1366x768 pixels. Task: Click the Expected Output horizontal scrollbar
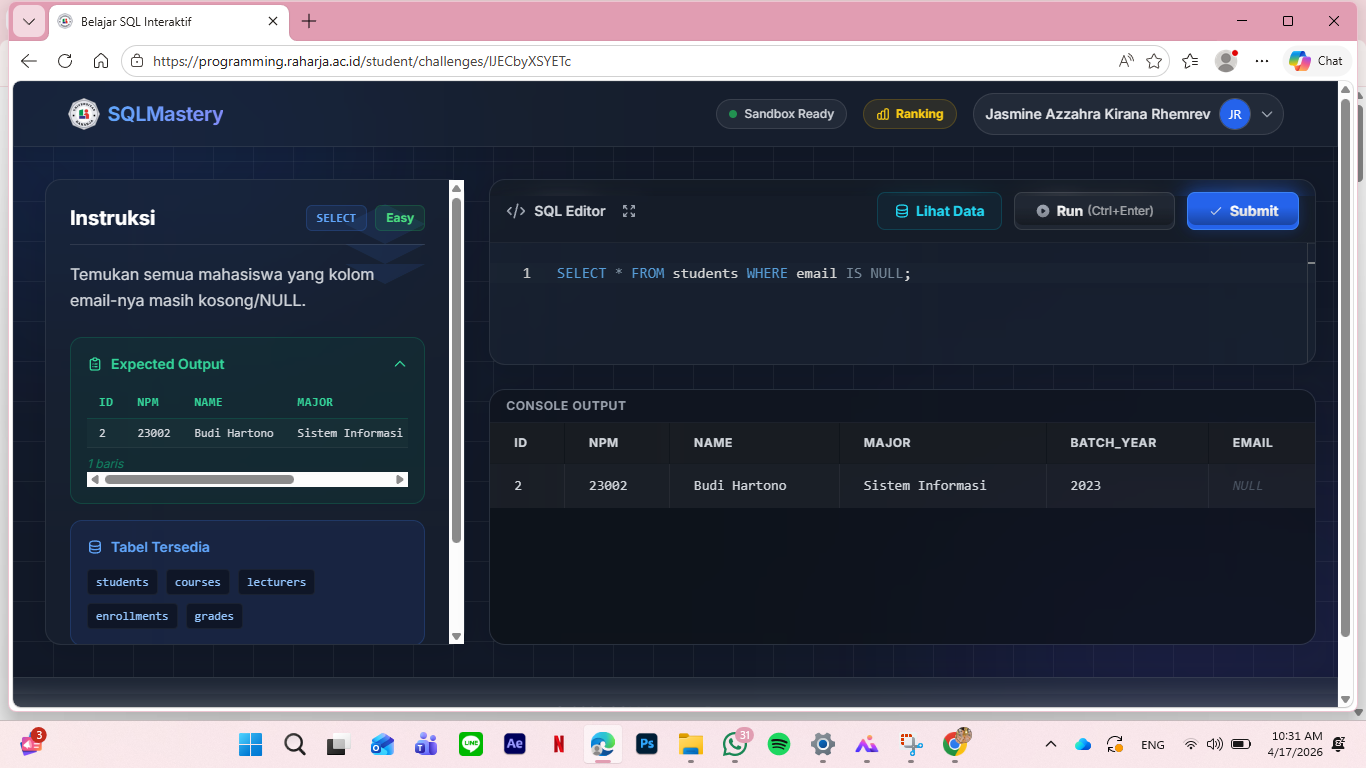click(199, 480)
